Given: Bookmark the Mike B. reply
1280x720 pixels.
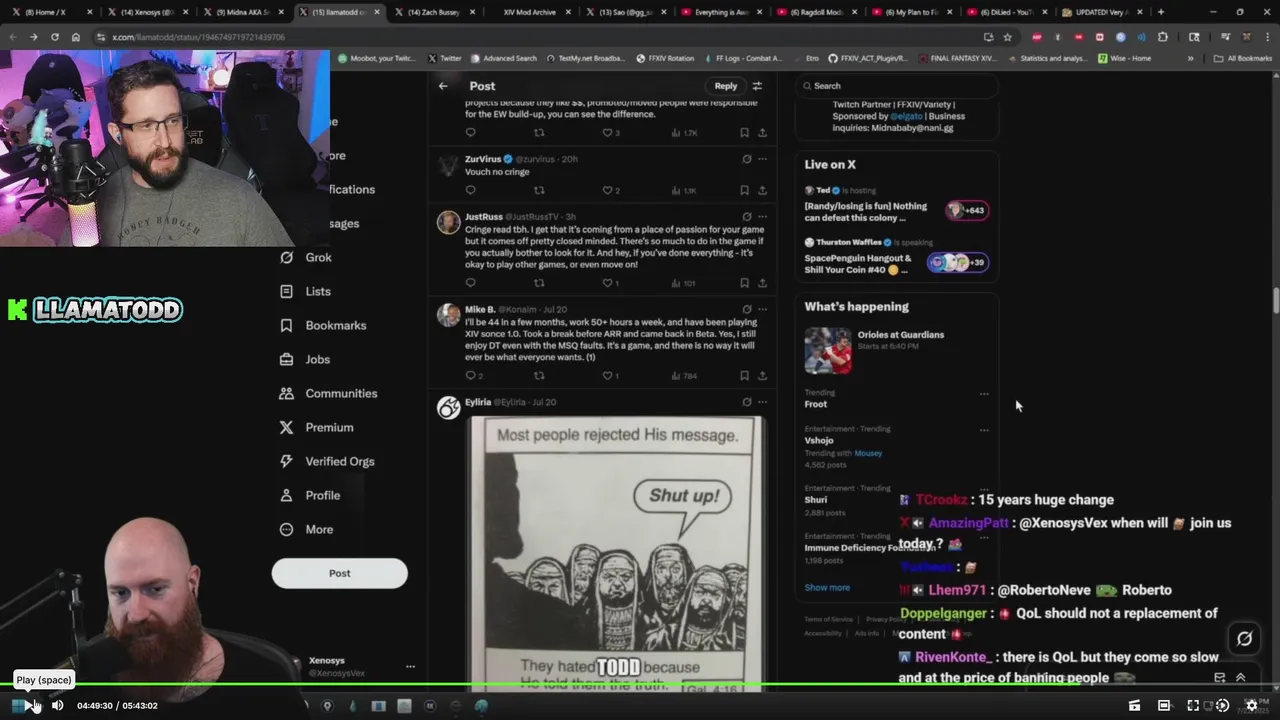Looking at the screenshot, I should pos(744,376).
